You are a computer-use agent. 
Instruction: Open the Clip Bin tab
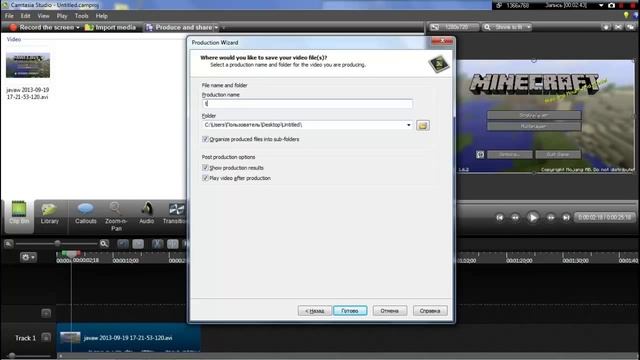pyautogui.click(x=19, y=213)
